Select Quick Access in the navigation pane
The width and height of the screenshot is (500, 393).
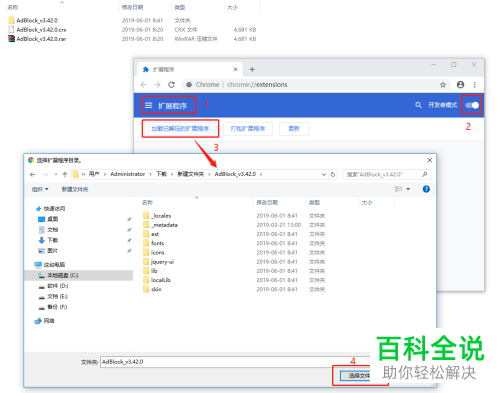click(51, 209)
